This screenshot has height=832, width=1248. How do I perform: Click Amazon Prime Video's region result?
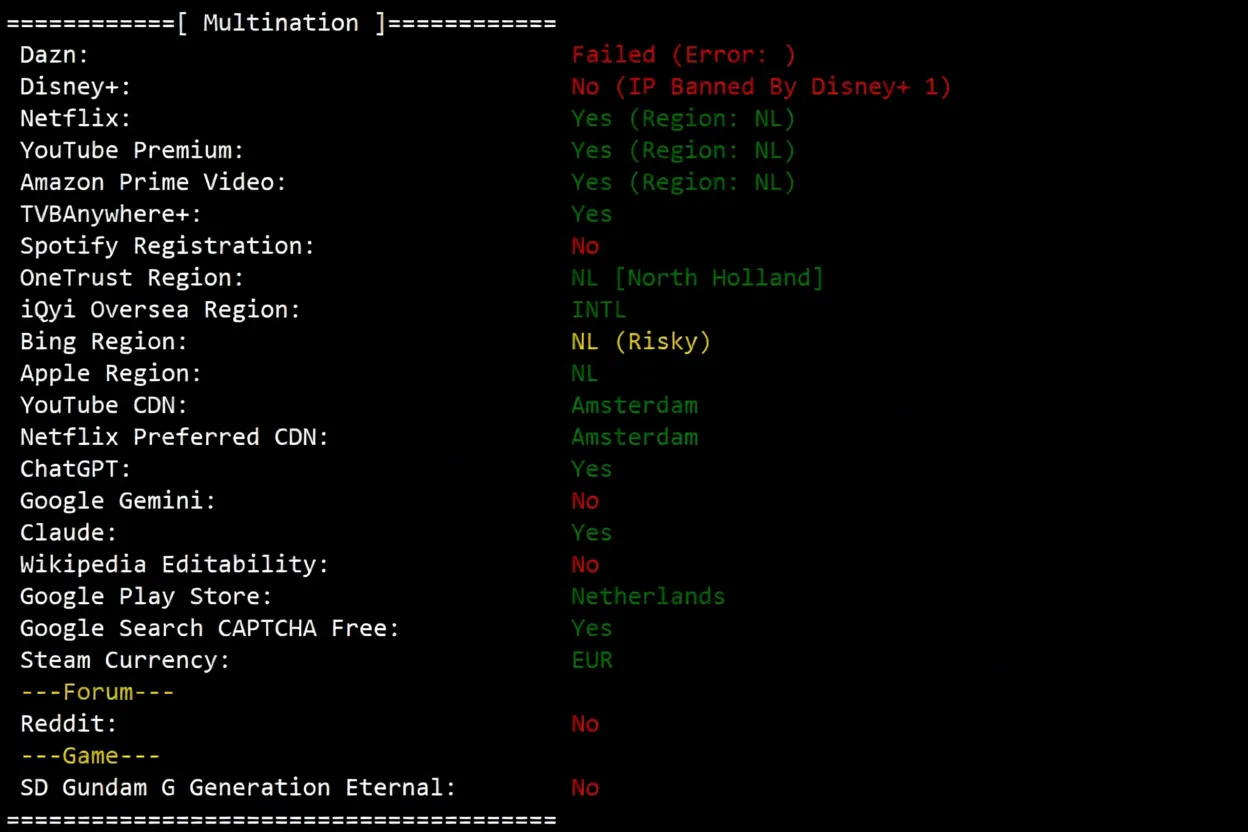point(683,183)
